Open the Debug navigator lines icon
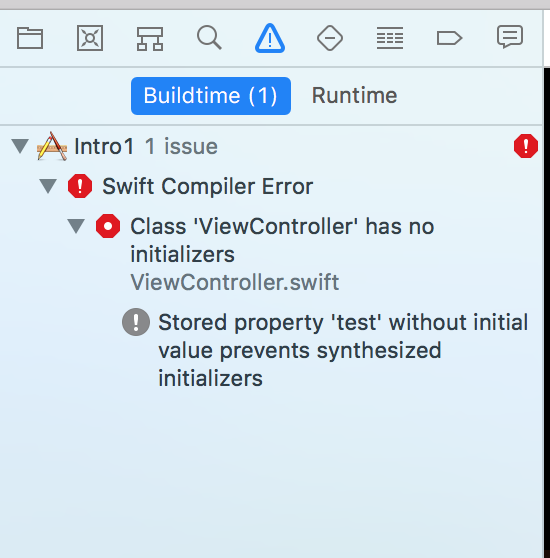The width and height of the screenshot is (550, 558). (390, 38)
